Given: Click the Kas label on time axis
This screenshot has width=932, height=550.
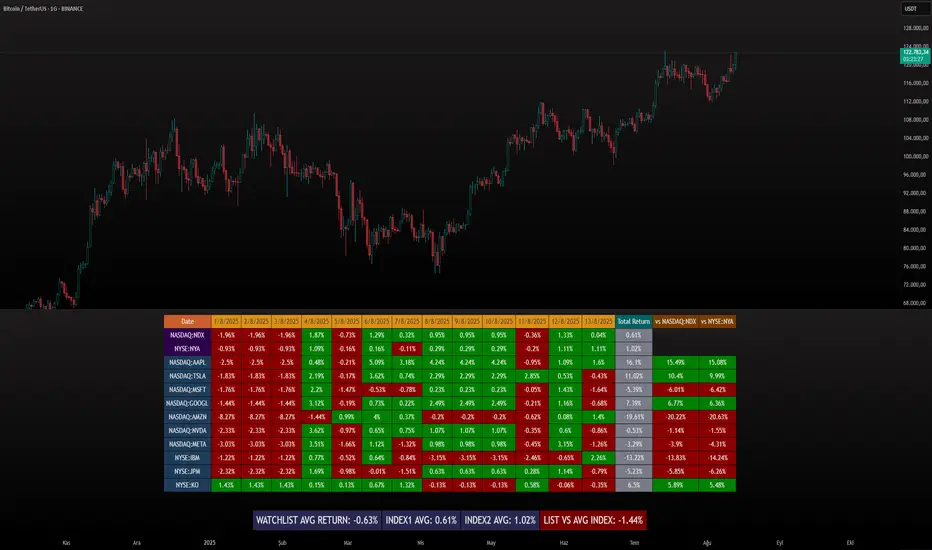Looking at the screenshot, I should click(67, 543).
